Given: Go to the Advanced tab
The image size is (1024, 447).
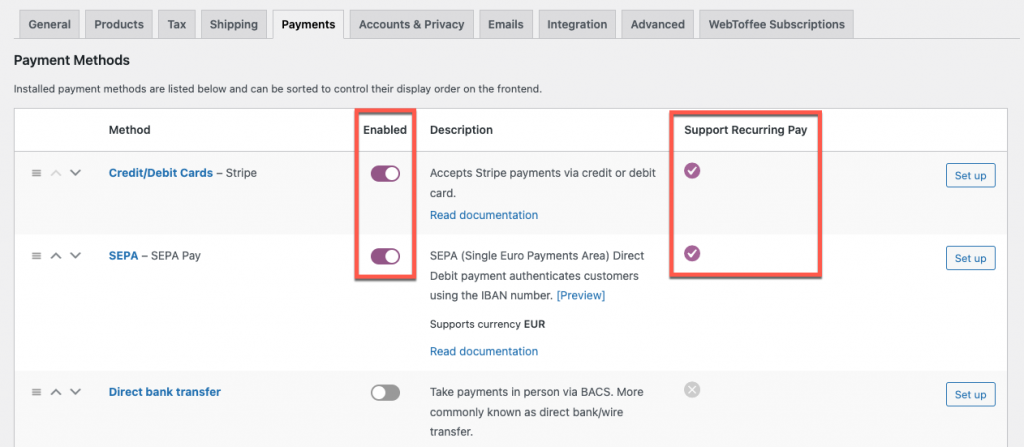Looking at the screenshot, I should point(658,24).
